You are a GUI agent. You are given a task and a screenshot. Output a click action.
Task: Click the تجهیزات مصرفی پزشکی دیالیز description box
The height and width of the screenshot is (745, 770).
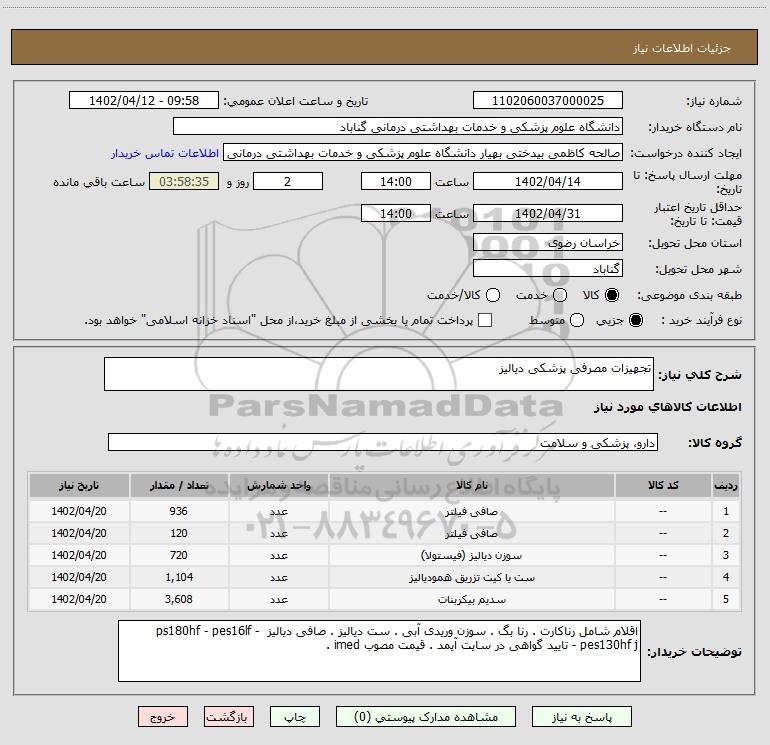click(x=379, y=374)
